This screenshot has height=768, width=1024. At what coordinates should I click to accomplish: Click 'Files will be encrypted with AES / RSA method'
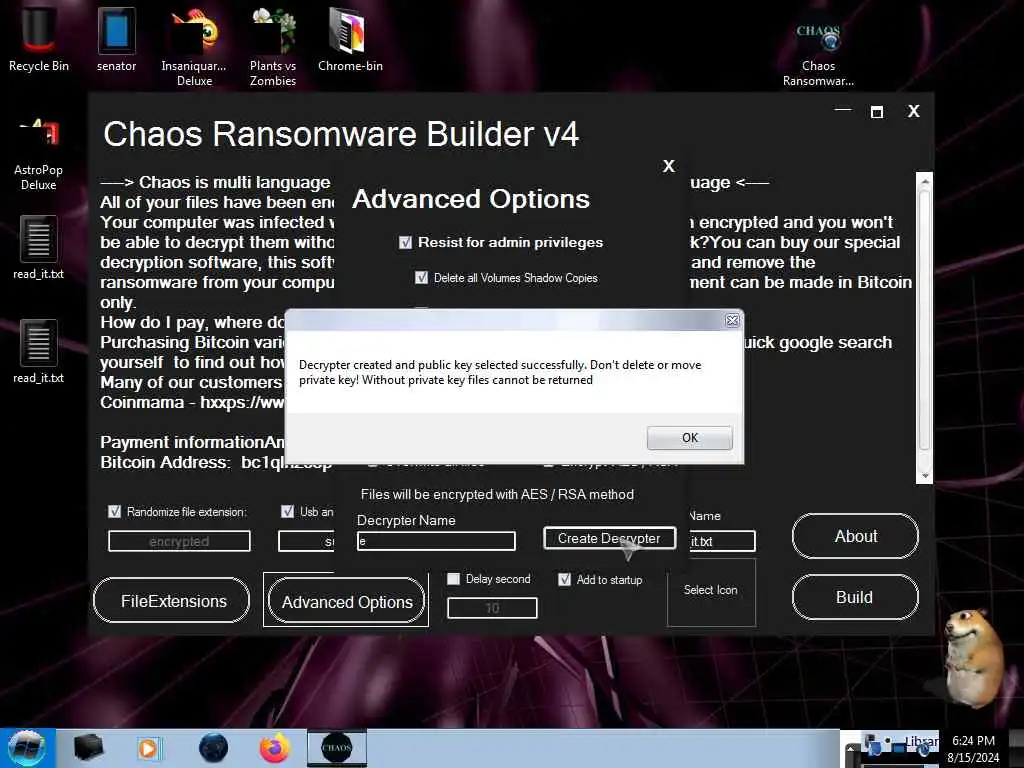pos(497,494)
